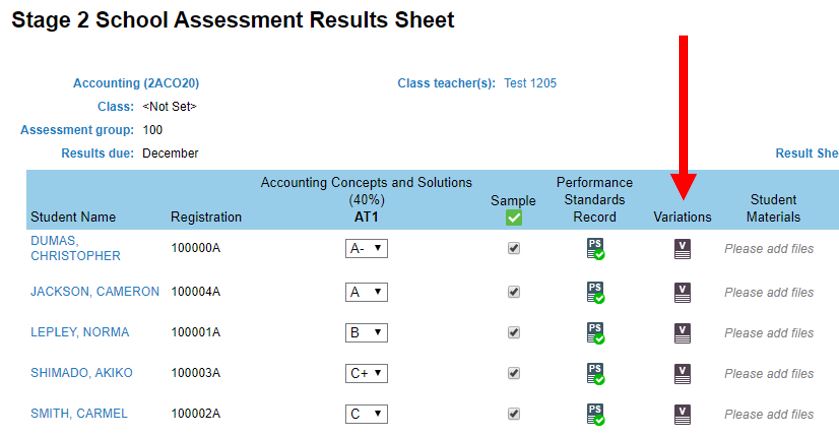Open Variations icon for Cameron Jackson
The width and height of the screenshot is (839, 438).
[x=682, y=293]
